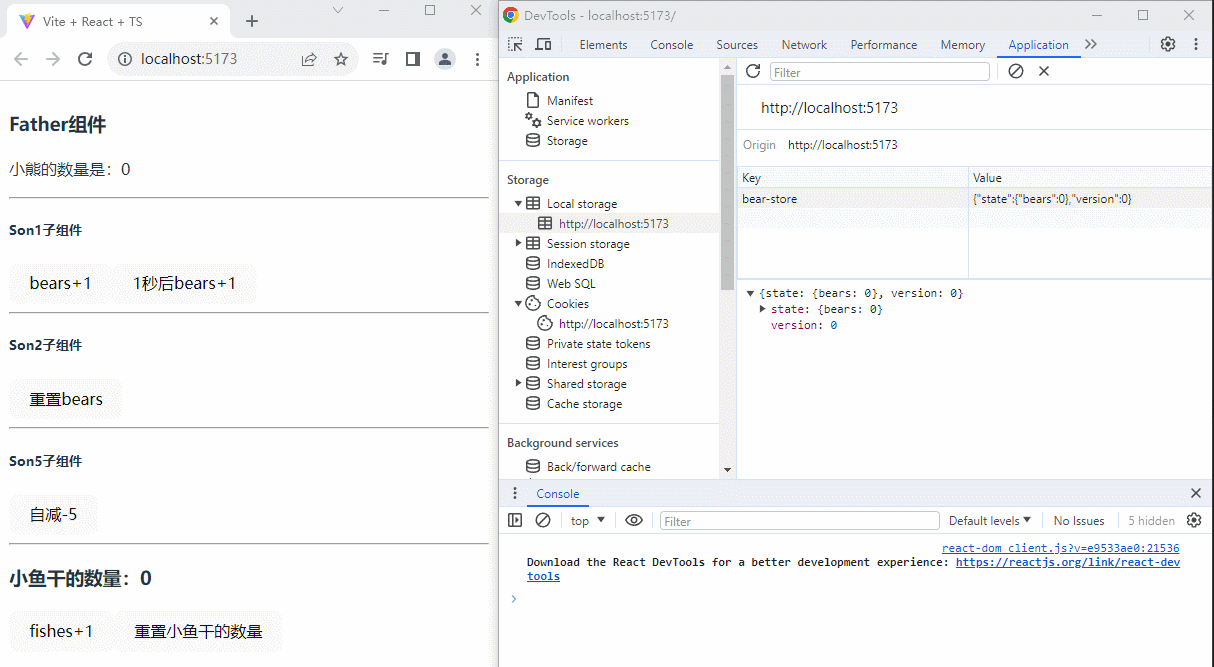Click the storage Filter input field
The height and width of the screenshot is (667, 1214).
(879, 72)
